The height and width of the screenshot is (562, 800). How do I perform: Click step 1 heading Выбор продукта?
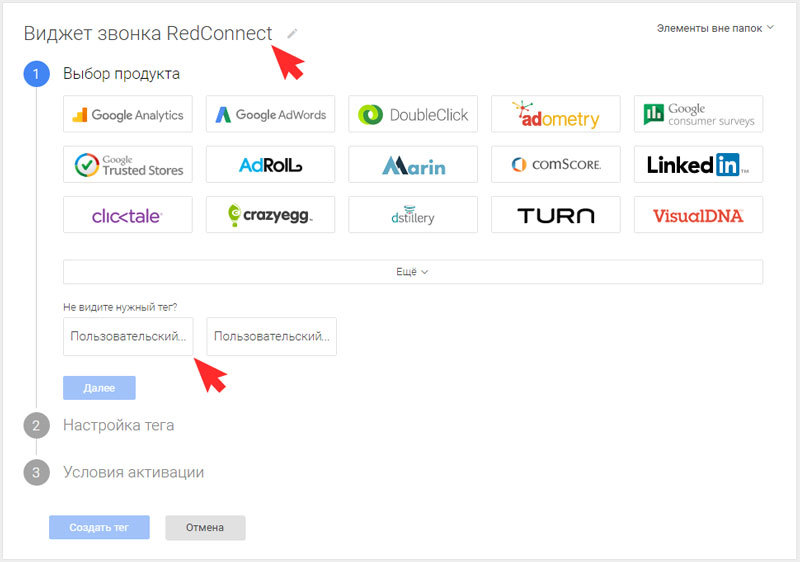[x=121, y=74]
